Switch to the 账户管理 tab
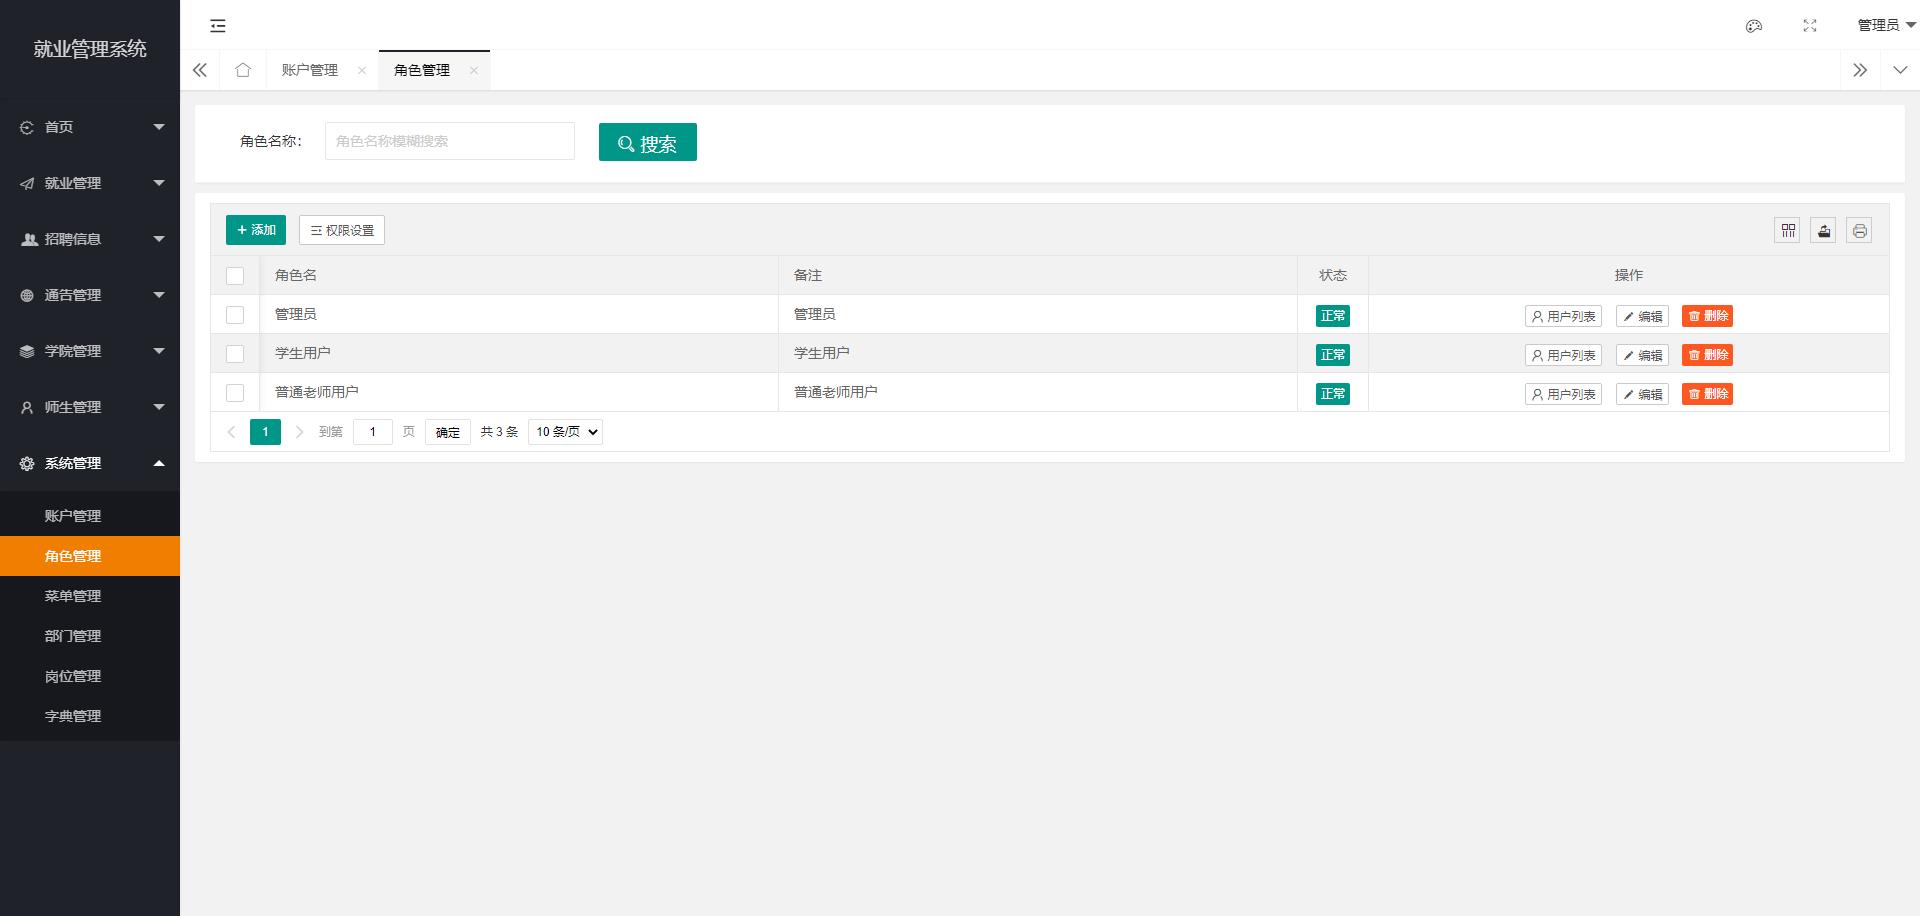This screenshot has height=916, width=1920. pos(310,70)
